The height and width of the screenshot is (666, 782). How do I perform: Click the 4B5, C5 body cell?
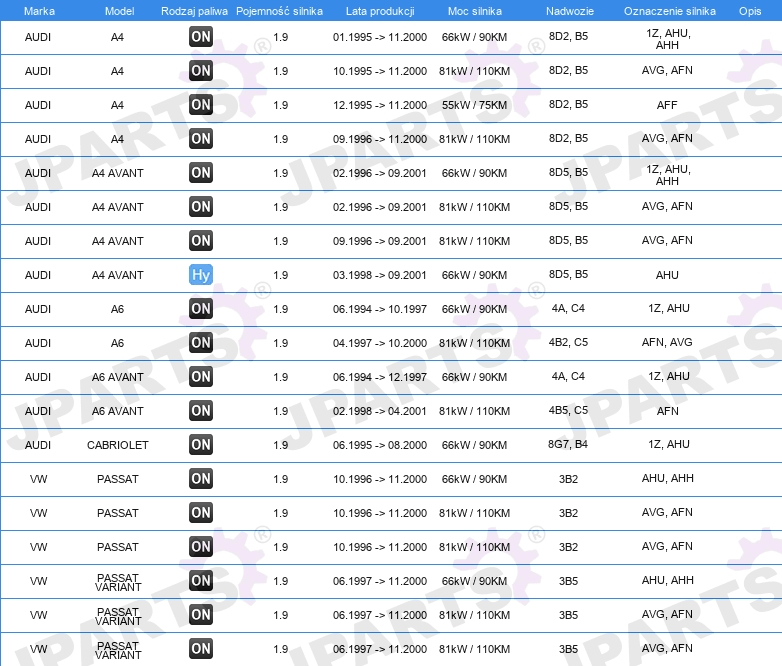(x=568, y=410)
